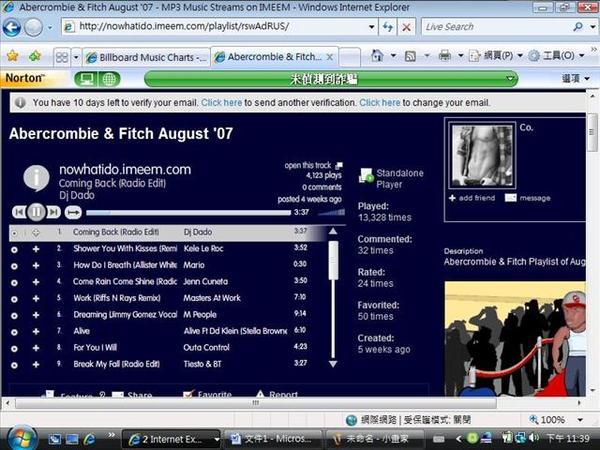Click the browser Forward arrow button
600x450 pixels.
(x=34, y=27)
